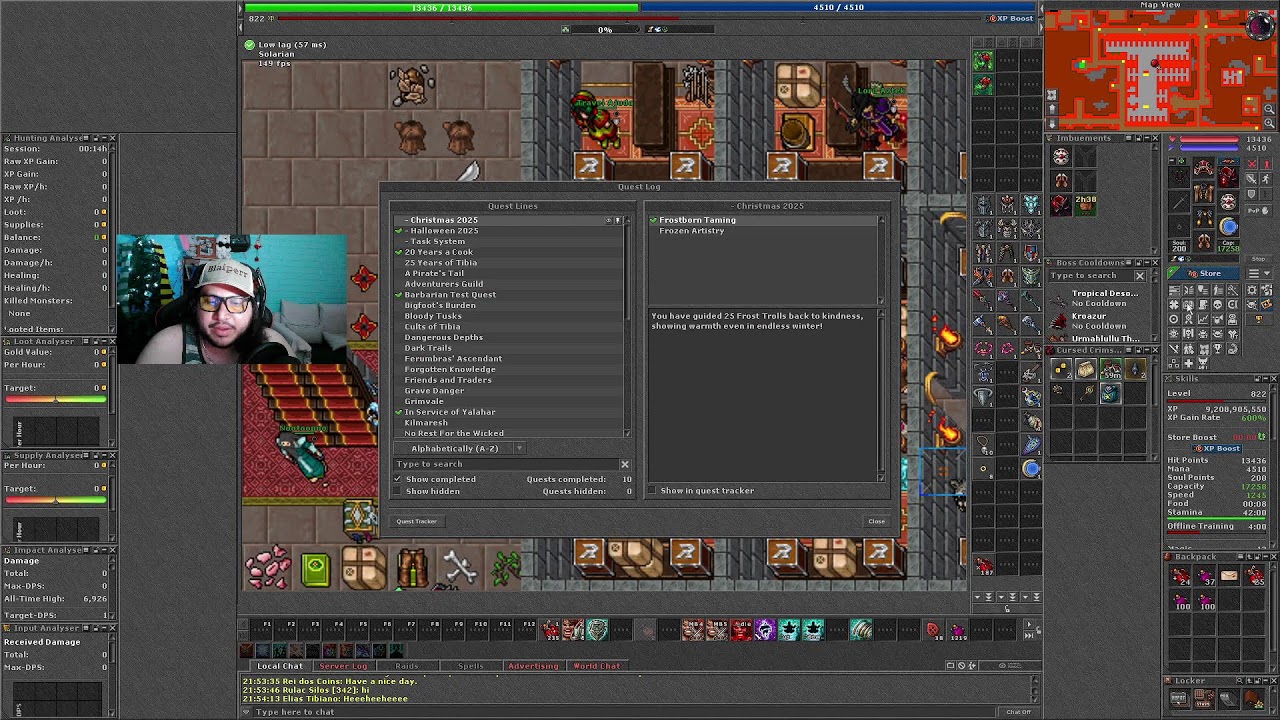
Task: Adjust the Loot Analyser target slider
Action: (56, 400)
